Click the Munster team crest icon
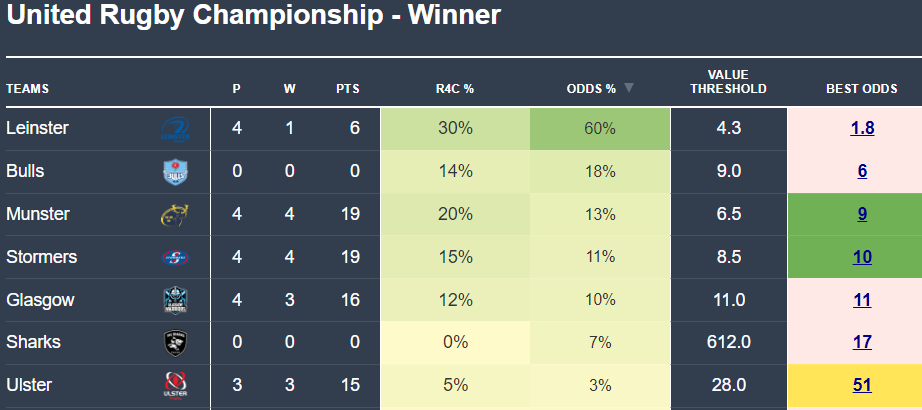Image resolution: width=922 pixels, height=410 pixels. (x=174, y=214)
